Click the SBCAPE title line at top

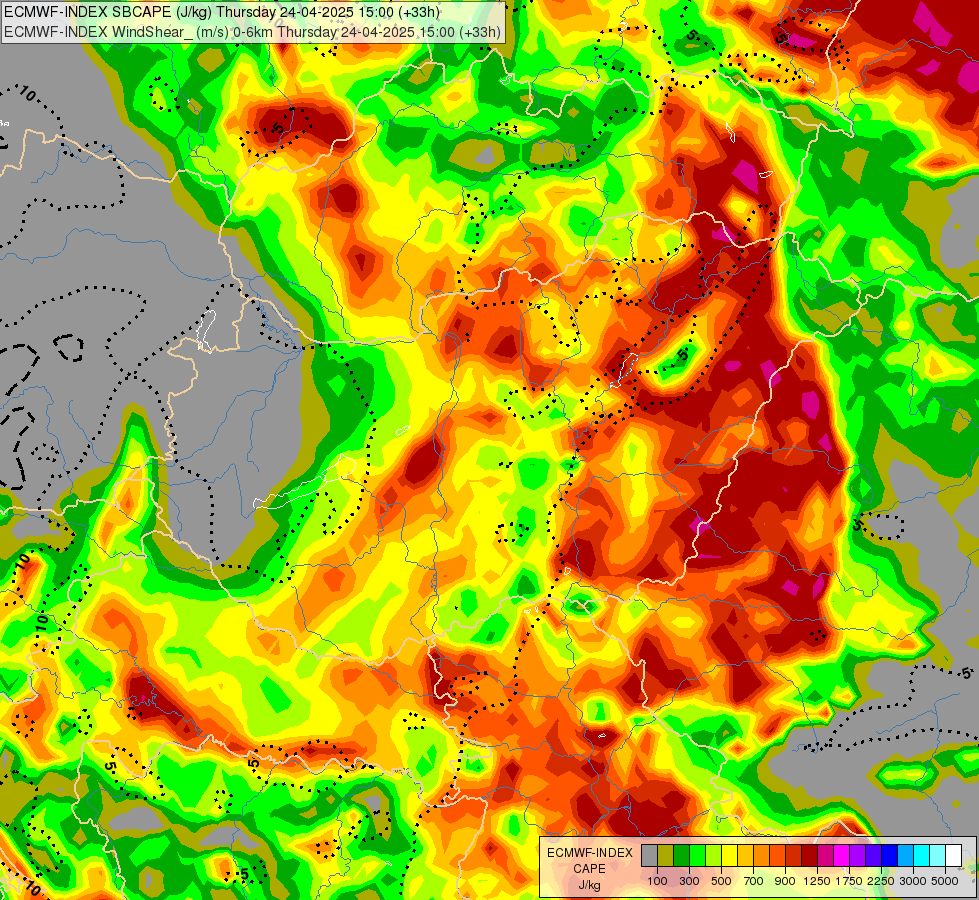[x=222, y=12]
